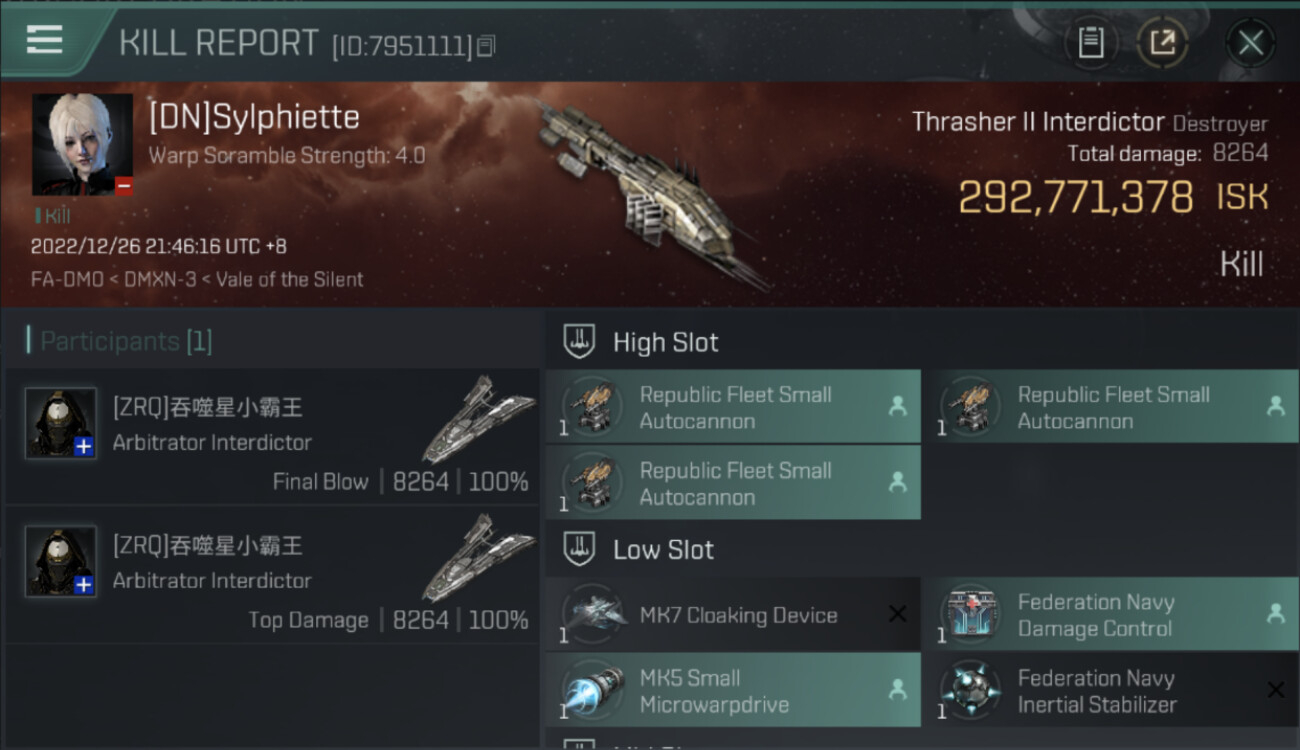View Sylphiette's pilot portrait
The image size is (1300, 750).
point(82,144)
